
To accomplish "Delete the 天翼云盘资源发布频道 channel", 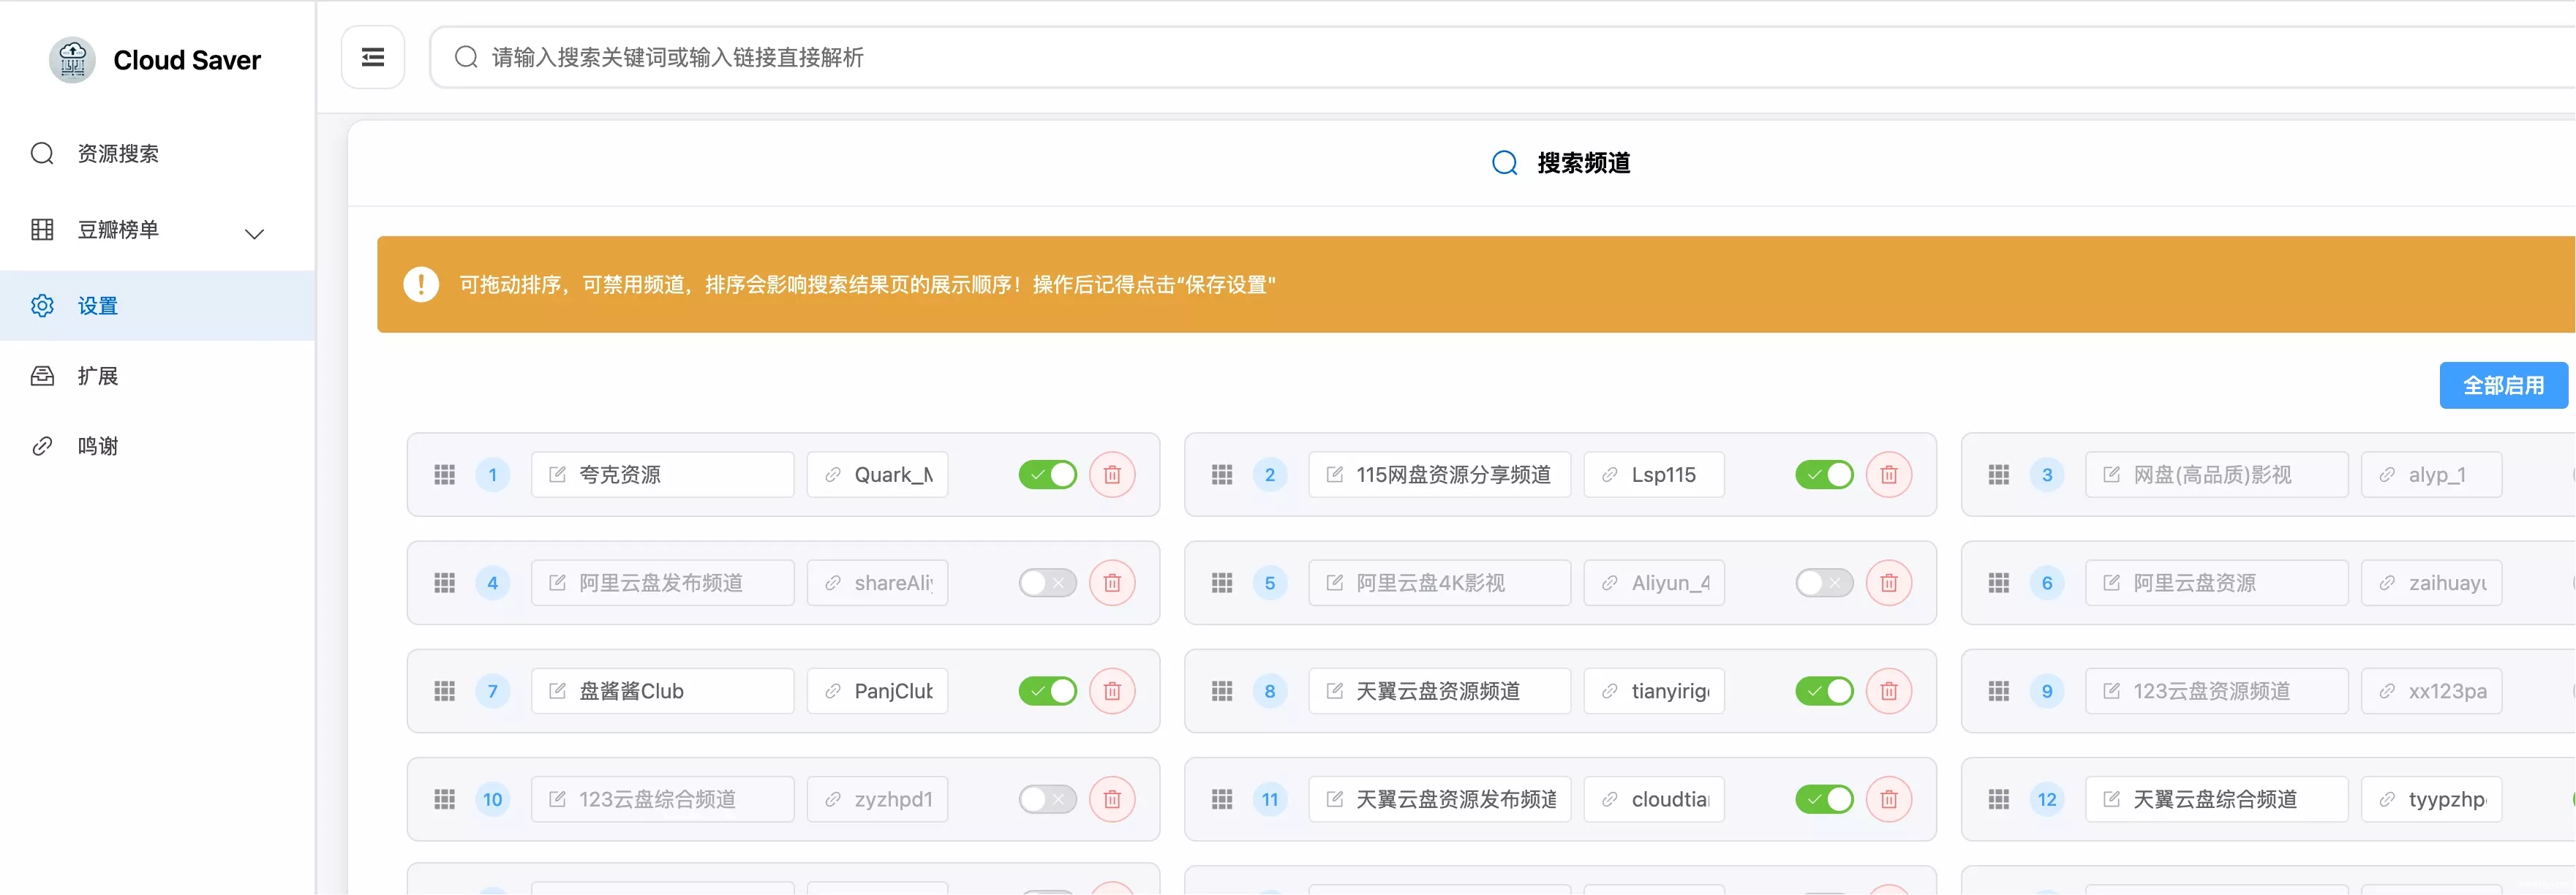I will click(1889, 799).
